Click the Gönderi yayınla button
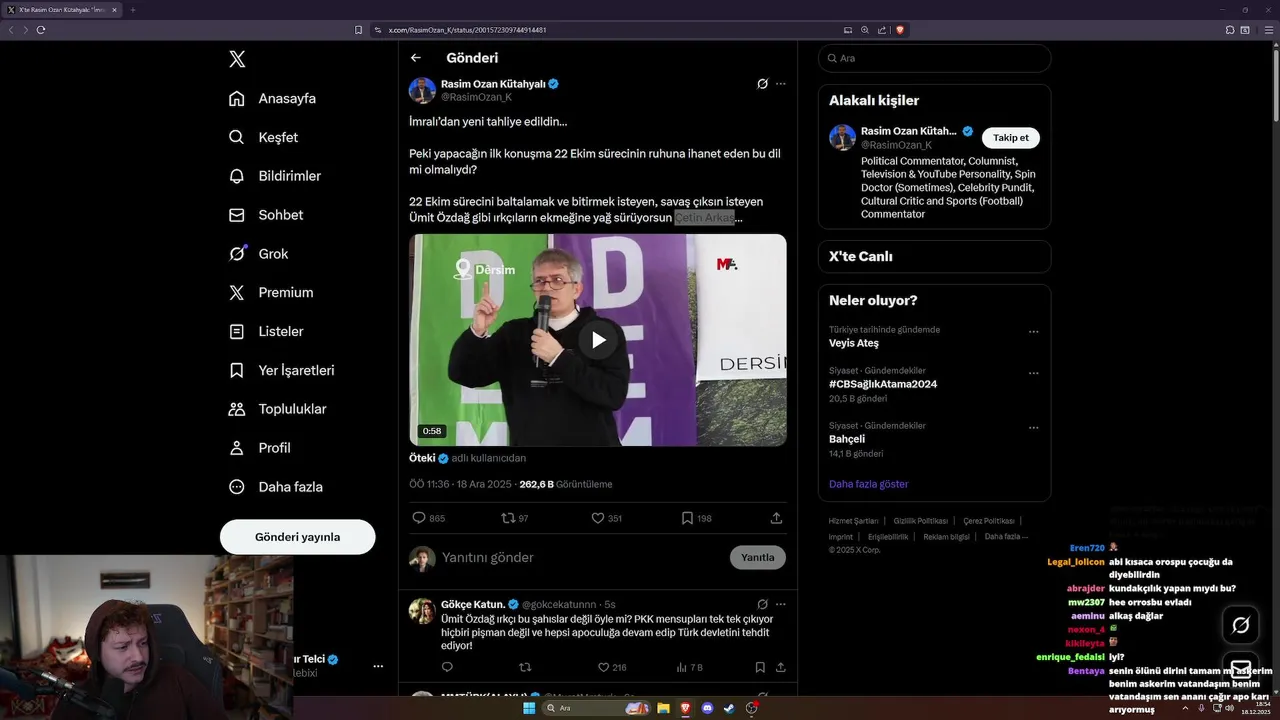This screenshot has height=720, width=1280. pyautogui.click(x=297, y=537)
